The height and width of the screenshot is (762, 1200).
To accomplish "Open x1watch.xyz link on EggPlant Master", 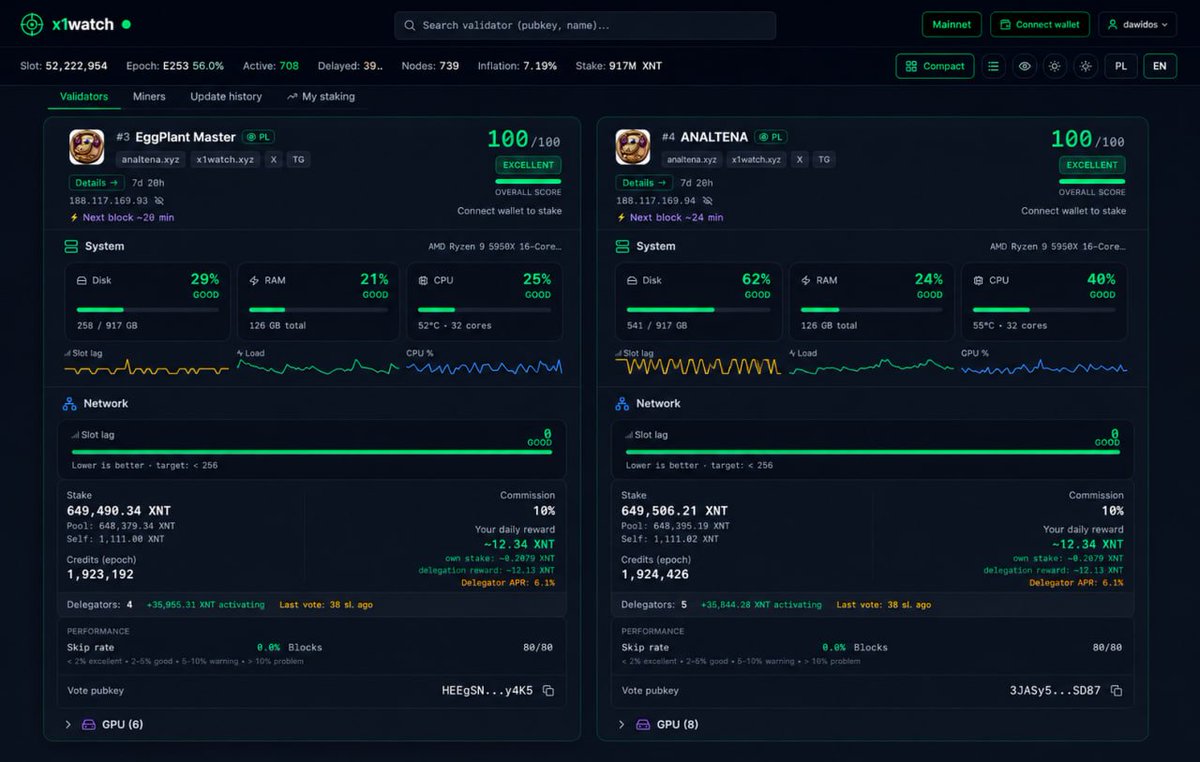I will (x=225, y=159).
